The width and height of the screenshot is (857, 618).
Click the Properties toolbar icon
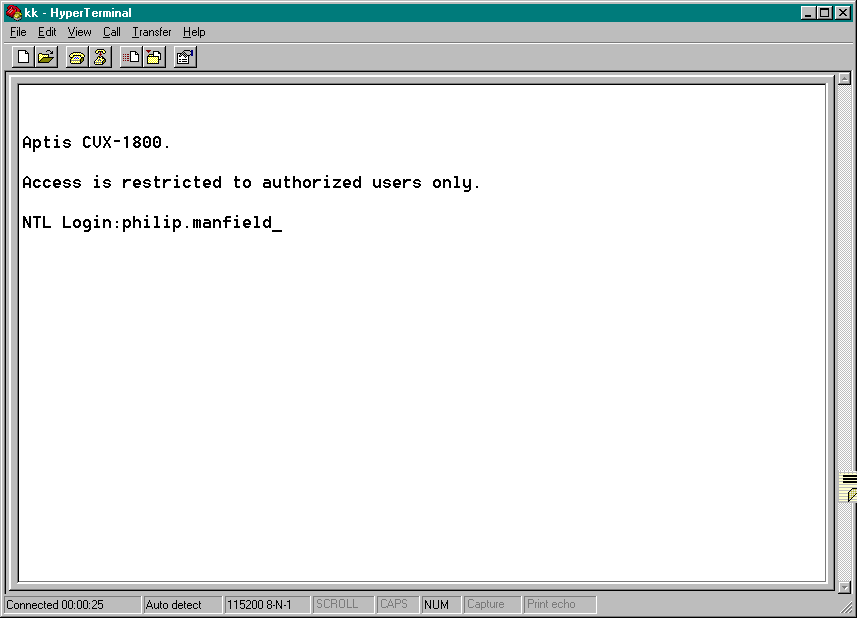[x=185, y=57]
